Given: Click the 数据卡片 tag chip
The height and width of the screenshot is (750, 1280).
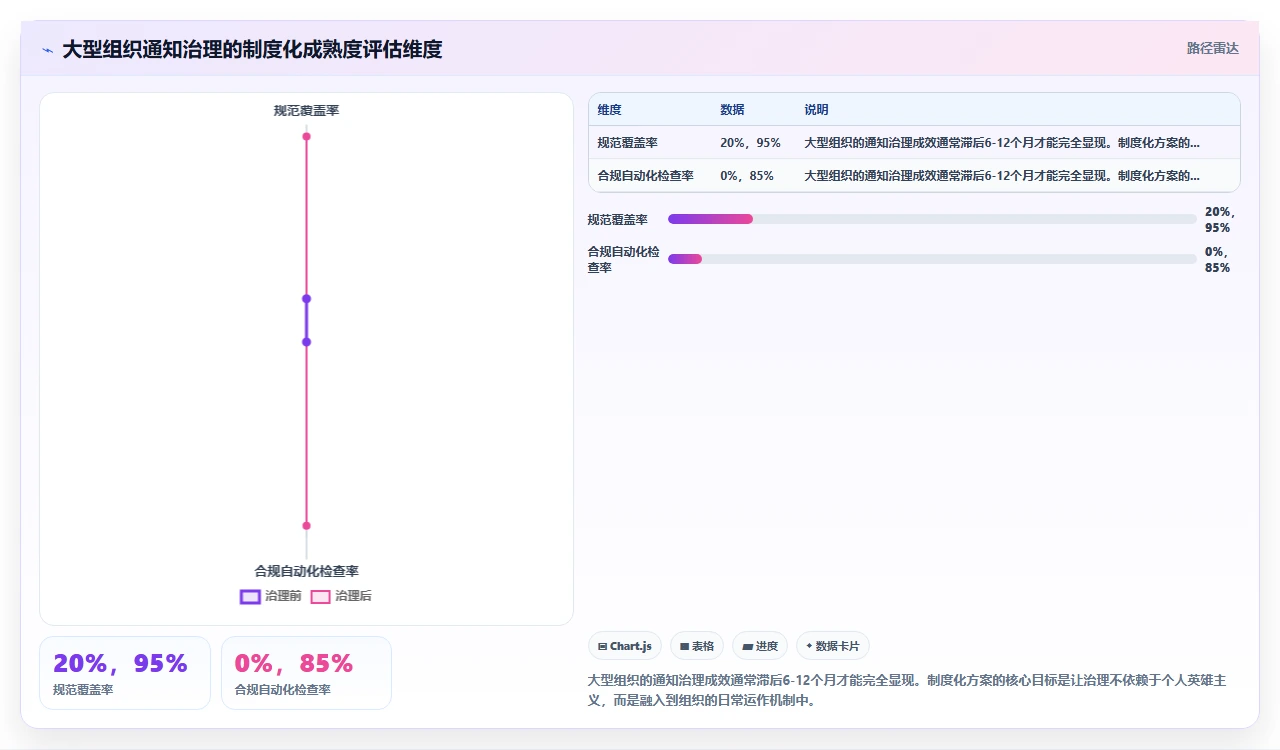Looking at the screenshot, I should (833, 646).
